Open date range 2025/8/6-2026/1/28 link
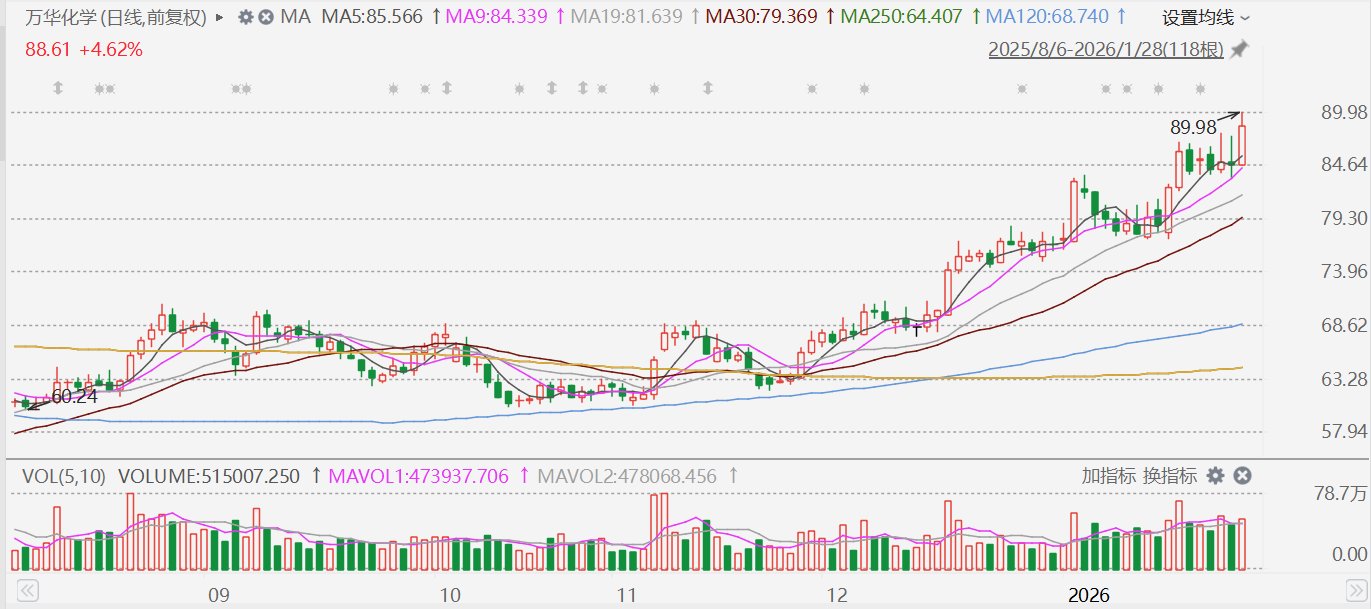This screenshot has height=609, width=1371. pyautogui.click(x=1106, y=49)
